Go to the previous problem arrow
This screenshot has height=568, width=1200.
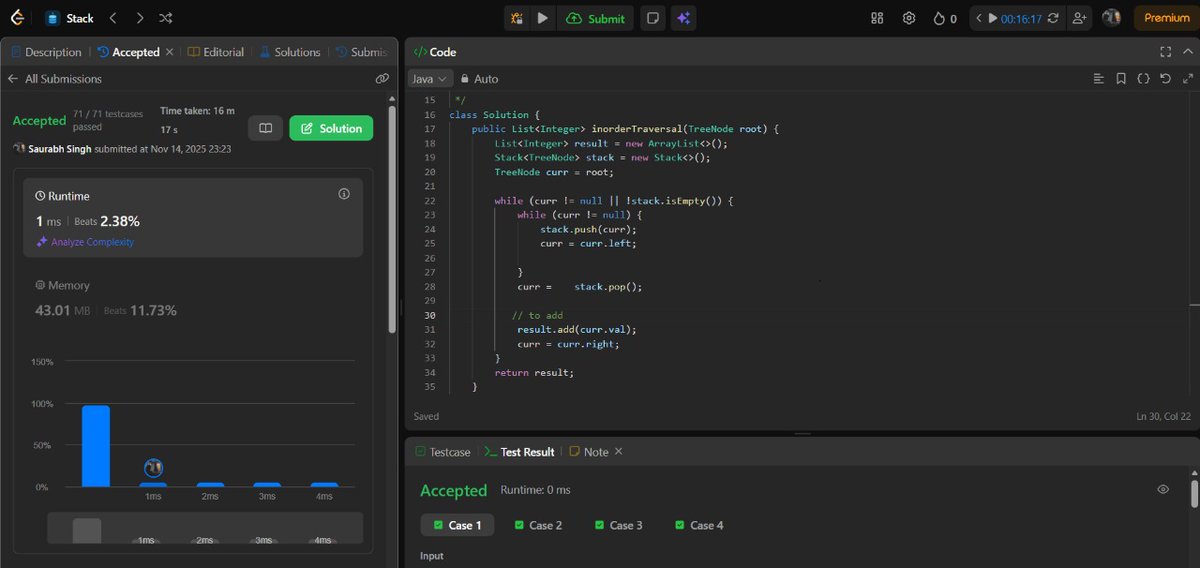point(113,18)
